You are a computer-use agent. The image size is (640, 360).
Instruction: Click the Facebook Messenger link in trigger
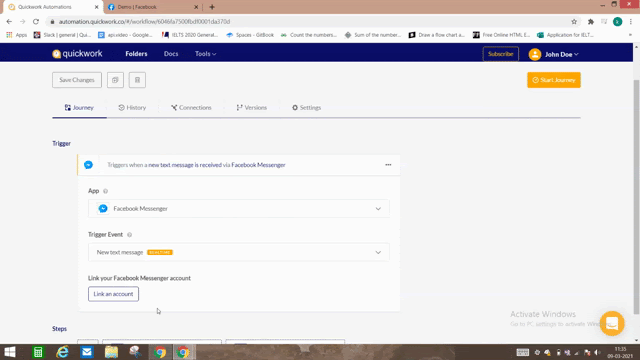258,165
